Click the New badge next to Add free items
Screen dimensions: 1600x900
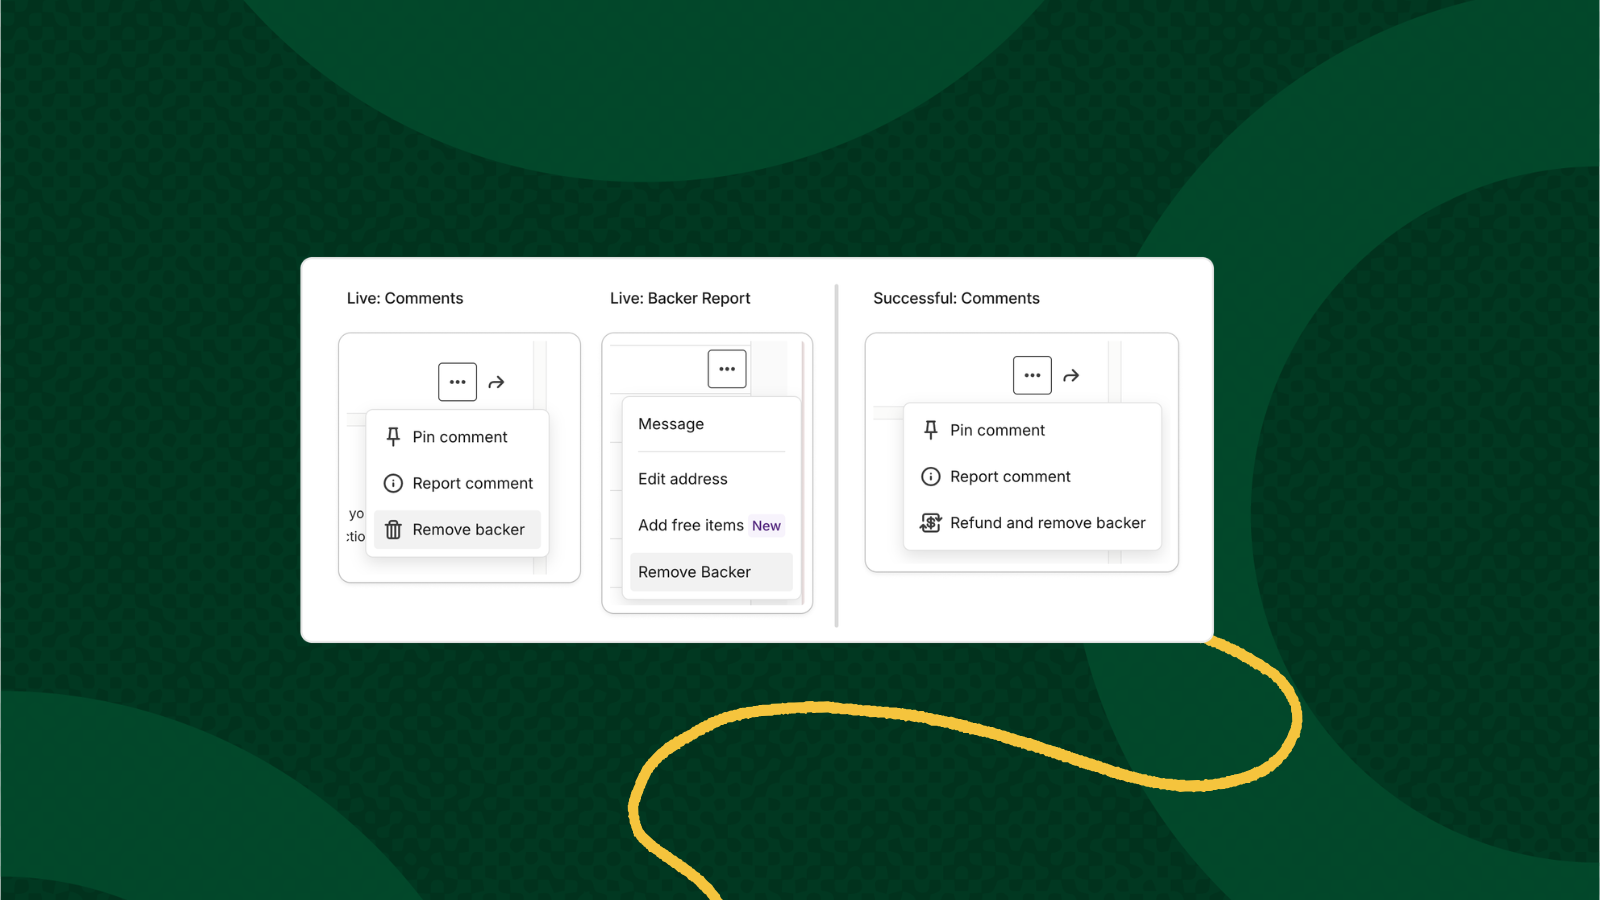[767, 526]
